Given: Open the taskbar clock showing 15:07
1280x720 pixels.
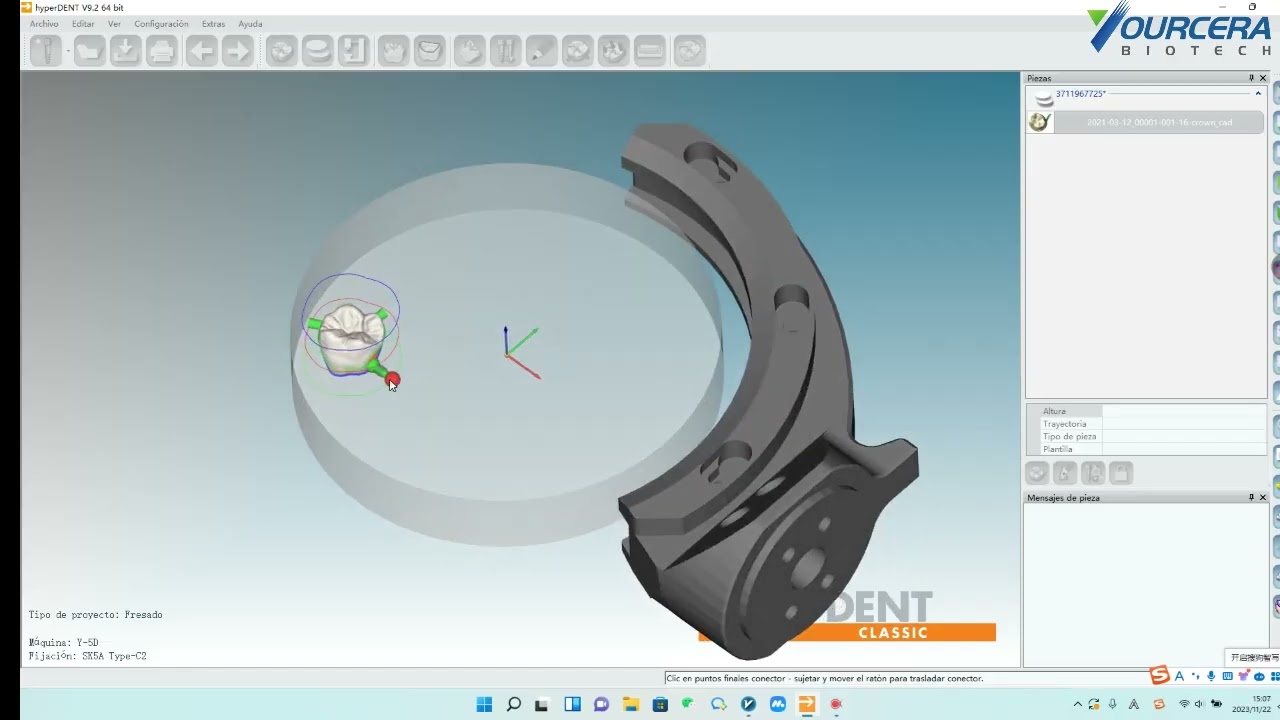Looking at the screenshot, I should (1251, 704).
